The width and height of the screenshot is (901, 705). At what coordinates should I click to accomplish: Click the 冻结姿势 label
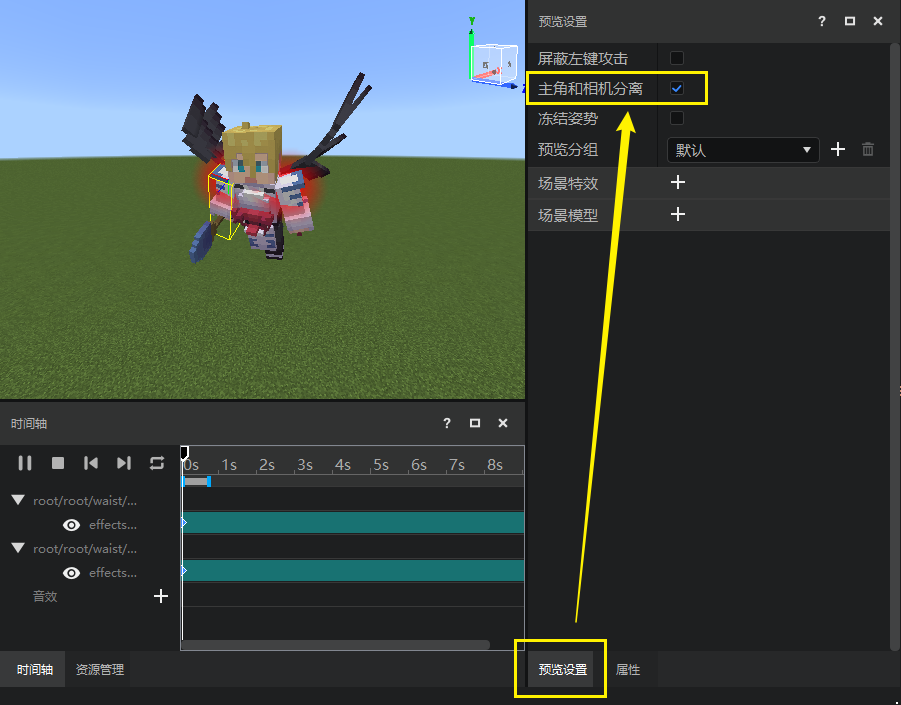point(568,119)
